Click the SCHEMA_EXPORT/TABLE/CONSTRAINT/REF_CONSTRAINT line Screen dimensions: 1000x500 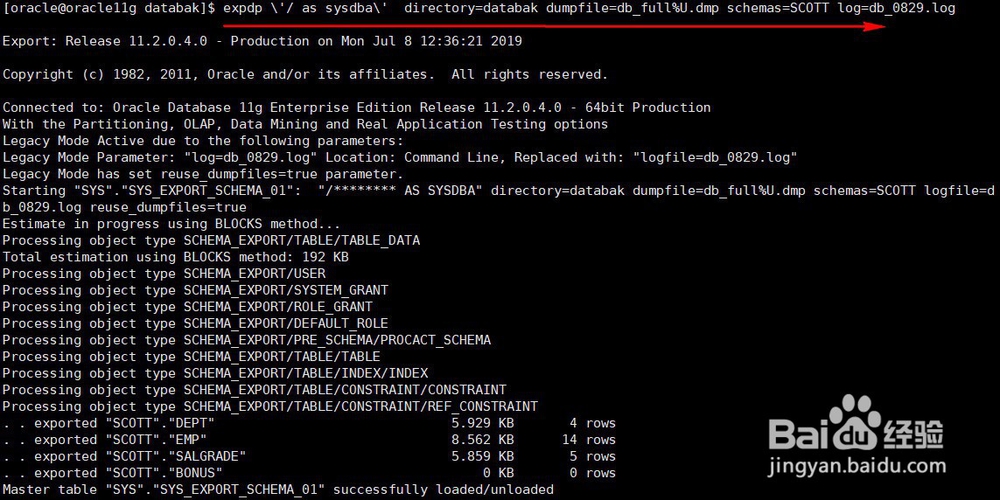[x=270, y=406]
